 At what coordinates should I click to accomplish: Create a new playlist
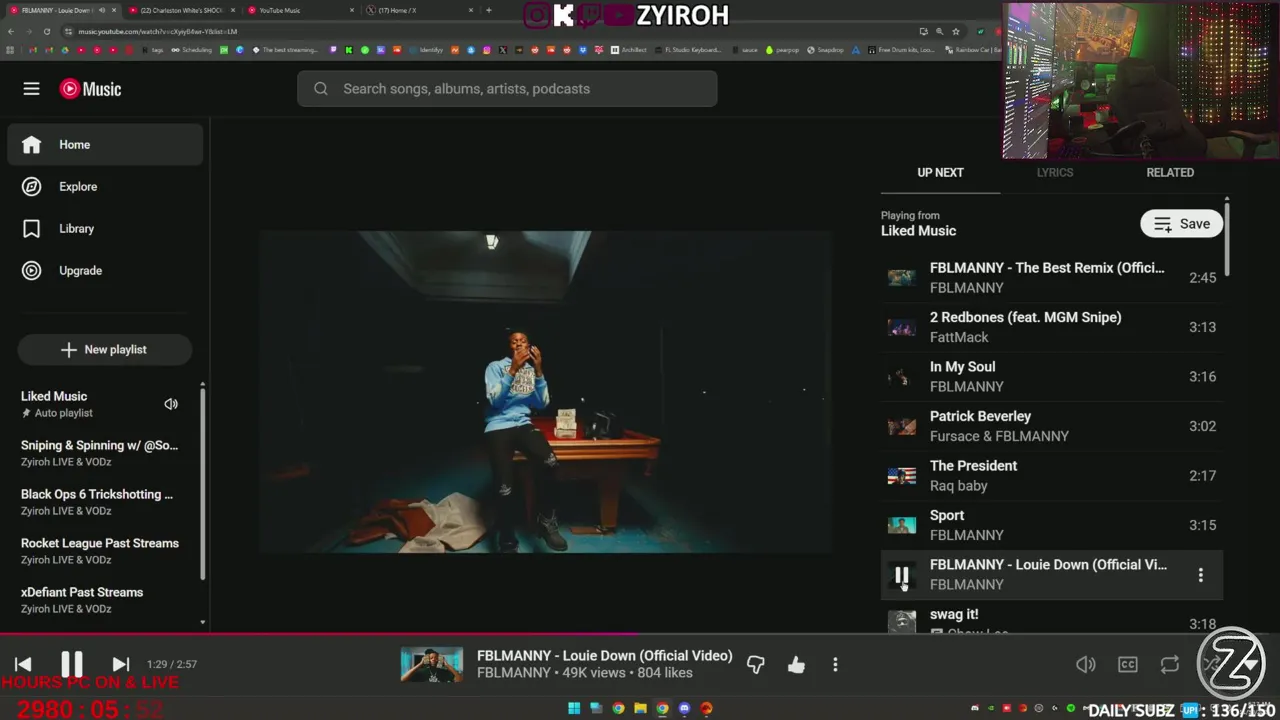point(104,350)
